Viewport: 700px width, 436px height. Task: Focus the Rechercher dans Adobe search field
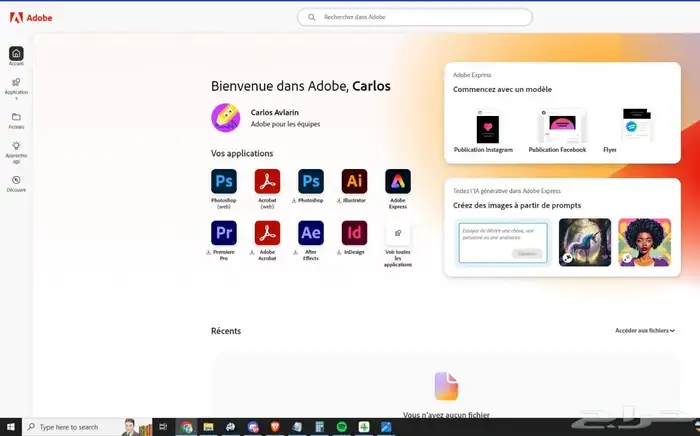(x=415, y=17)
